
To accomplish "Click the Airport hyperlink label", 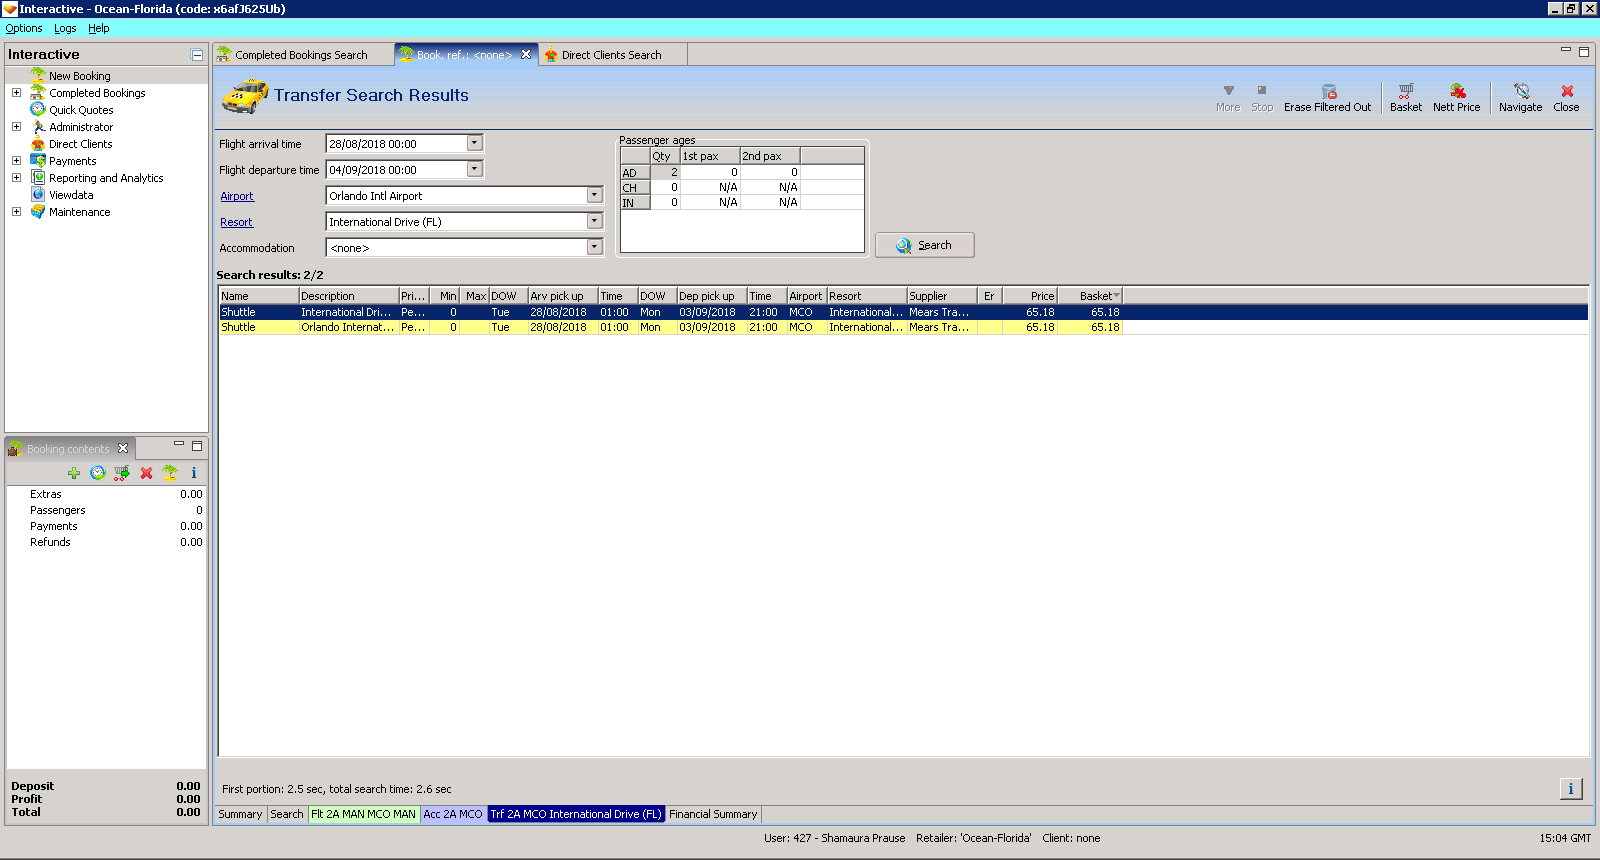I will point(237,196).
